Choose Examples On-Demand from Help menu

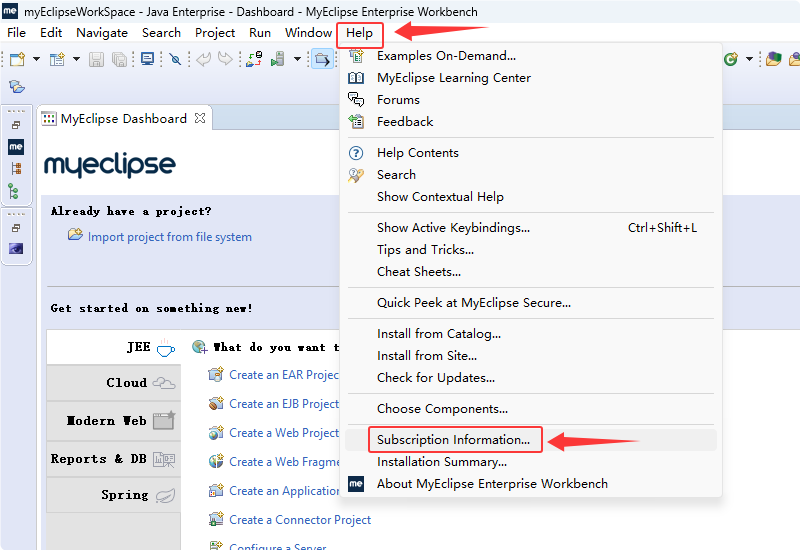[x=531, y=56]
